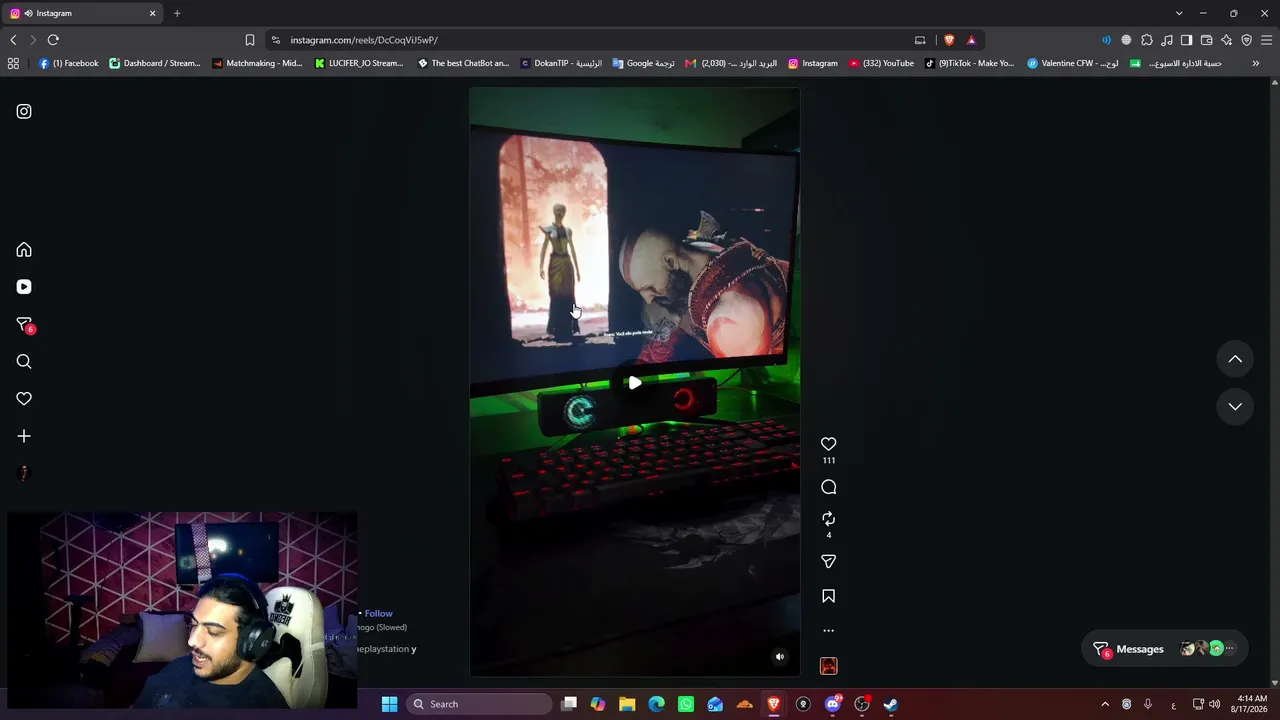Open the DokanTIP bookmark
This screenshot has width=1280, height=720.
pos(561,63)
